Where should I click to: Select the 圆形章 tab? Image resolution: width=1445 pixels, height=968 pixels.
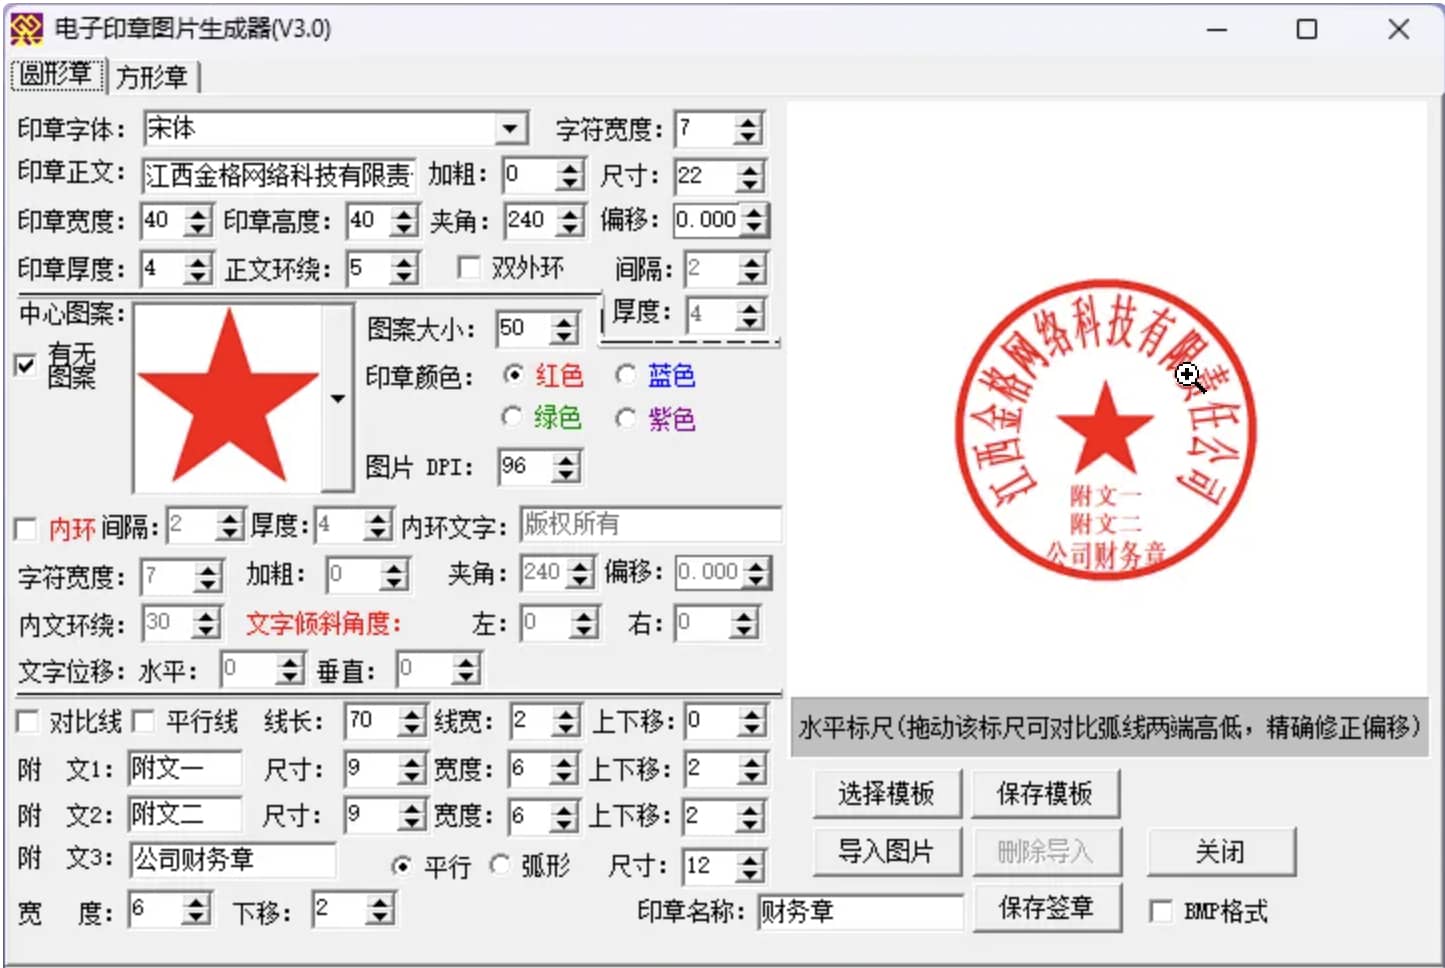(x=55, y=75)
